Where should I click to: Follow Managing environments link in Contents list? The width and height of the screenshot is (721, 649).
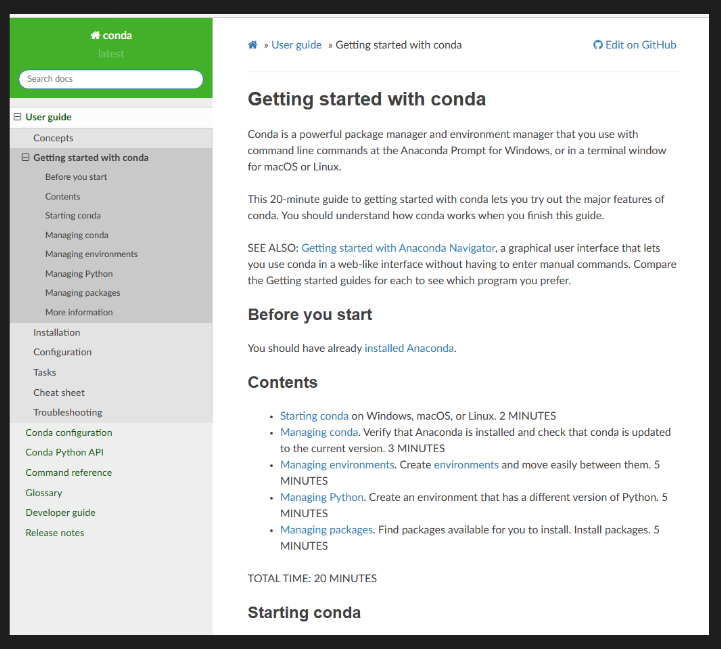337,465
